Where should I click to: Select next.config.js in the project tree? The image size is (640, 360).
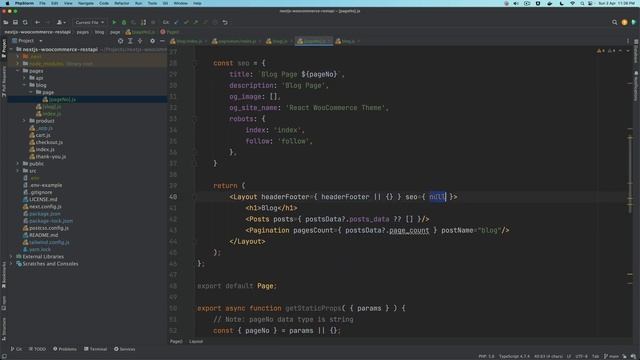click(45, 207)
